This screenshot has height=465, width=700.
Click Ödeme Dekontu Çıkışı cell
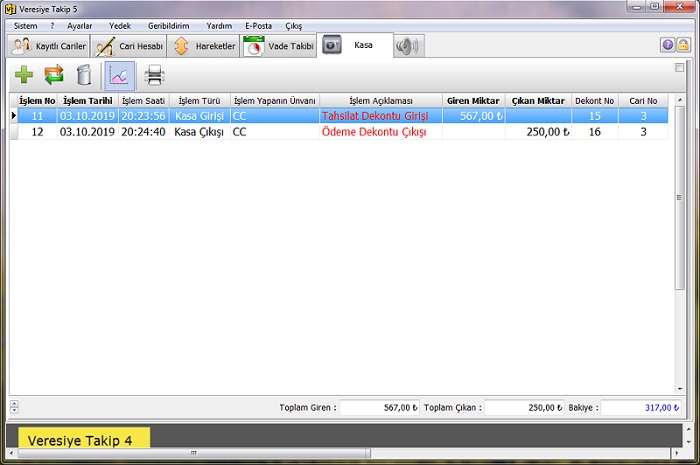(381, 132)
